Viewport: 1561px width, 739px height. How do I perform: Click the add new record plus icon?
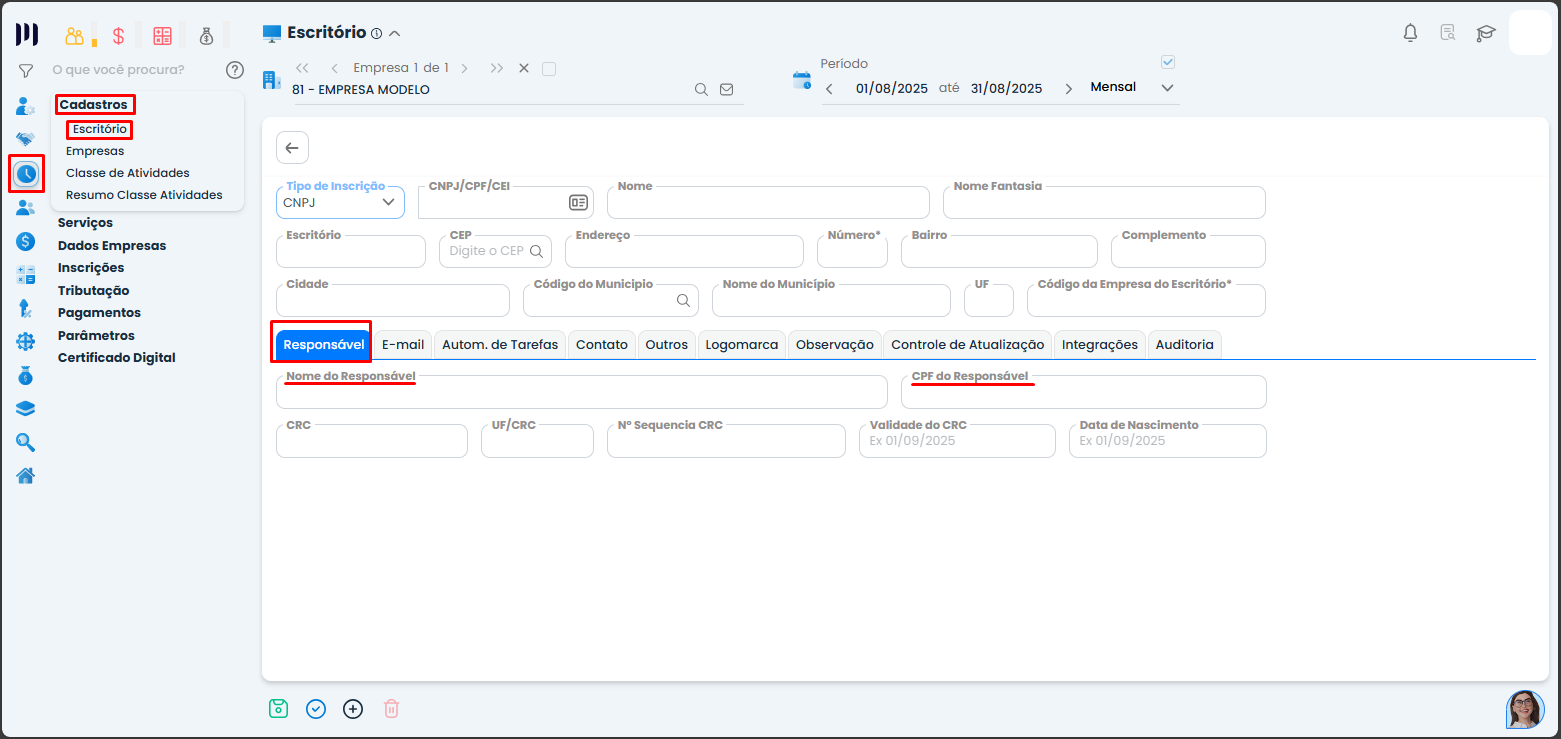353,708
